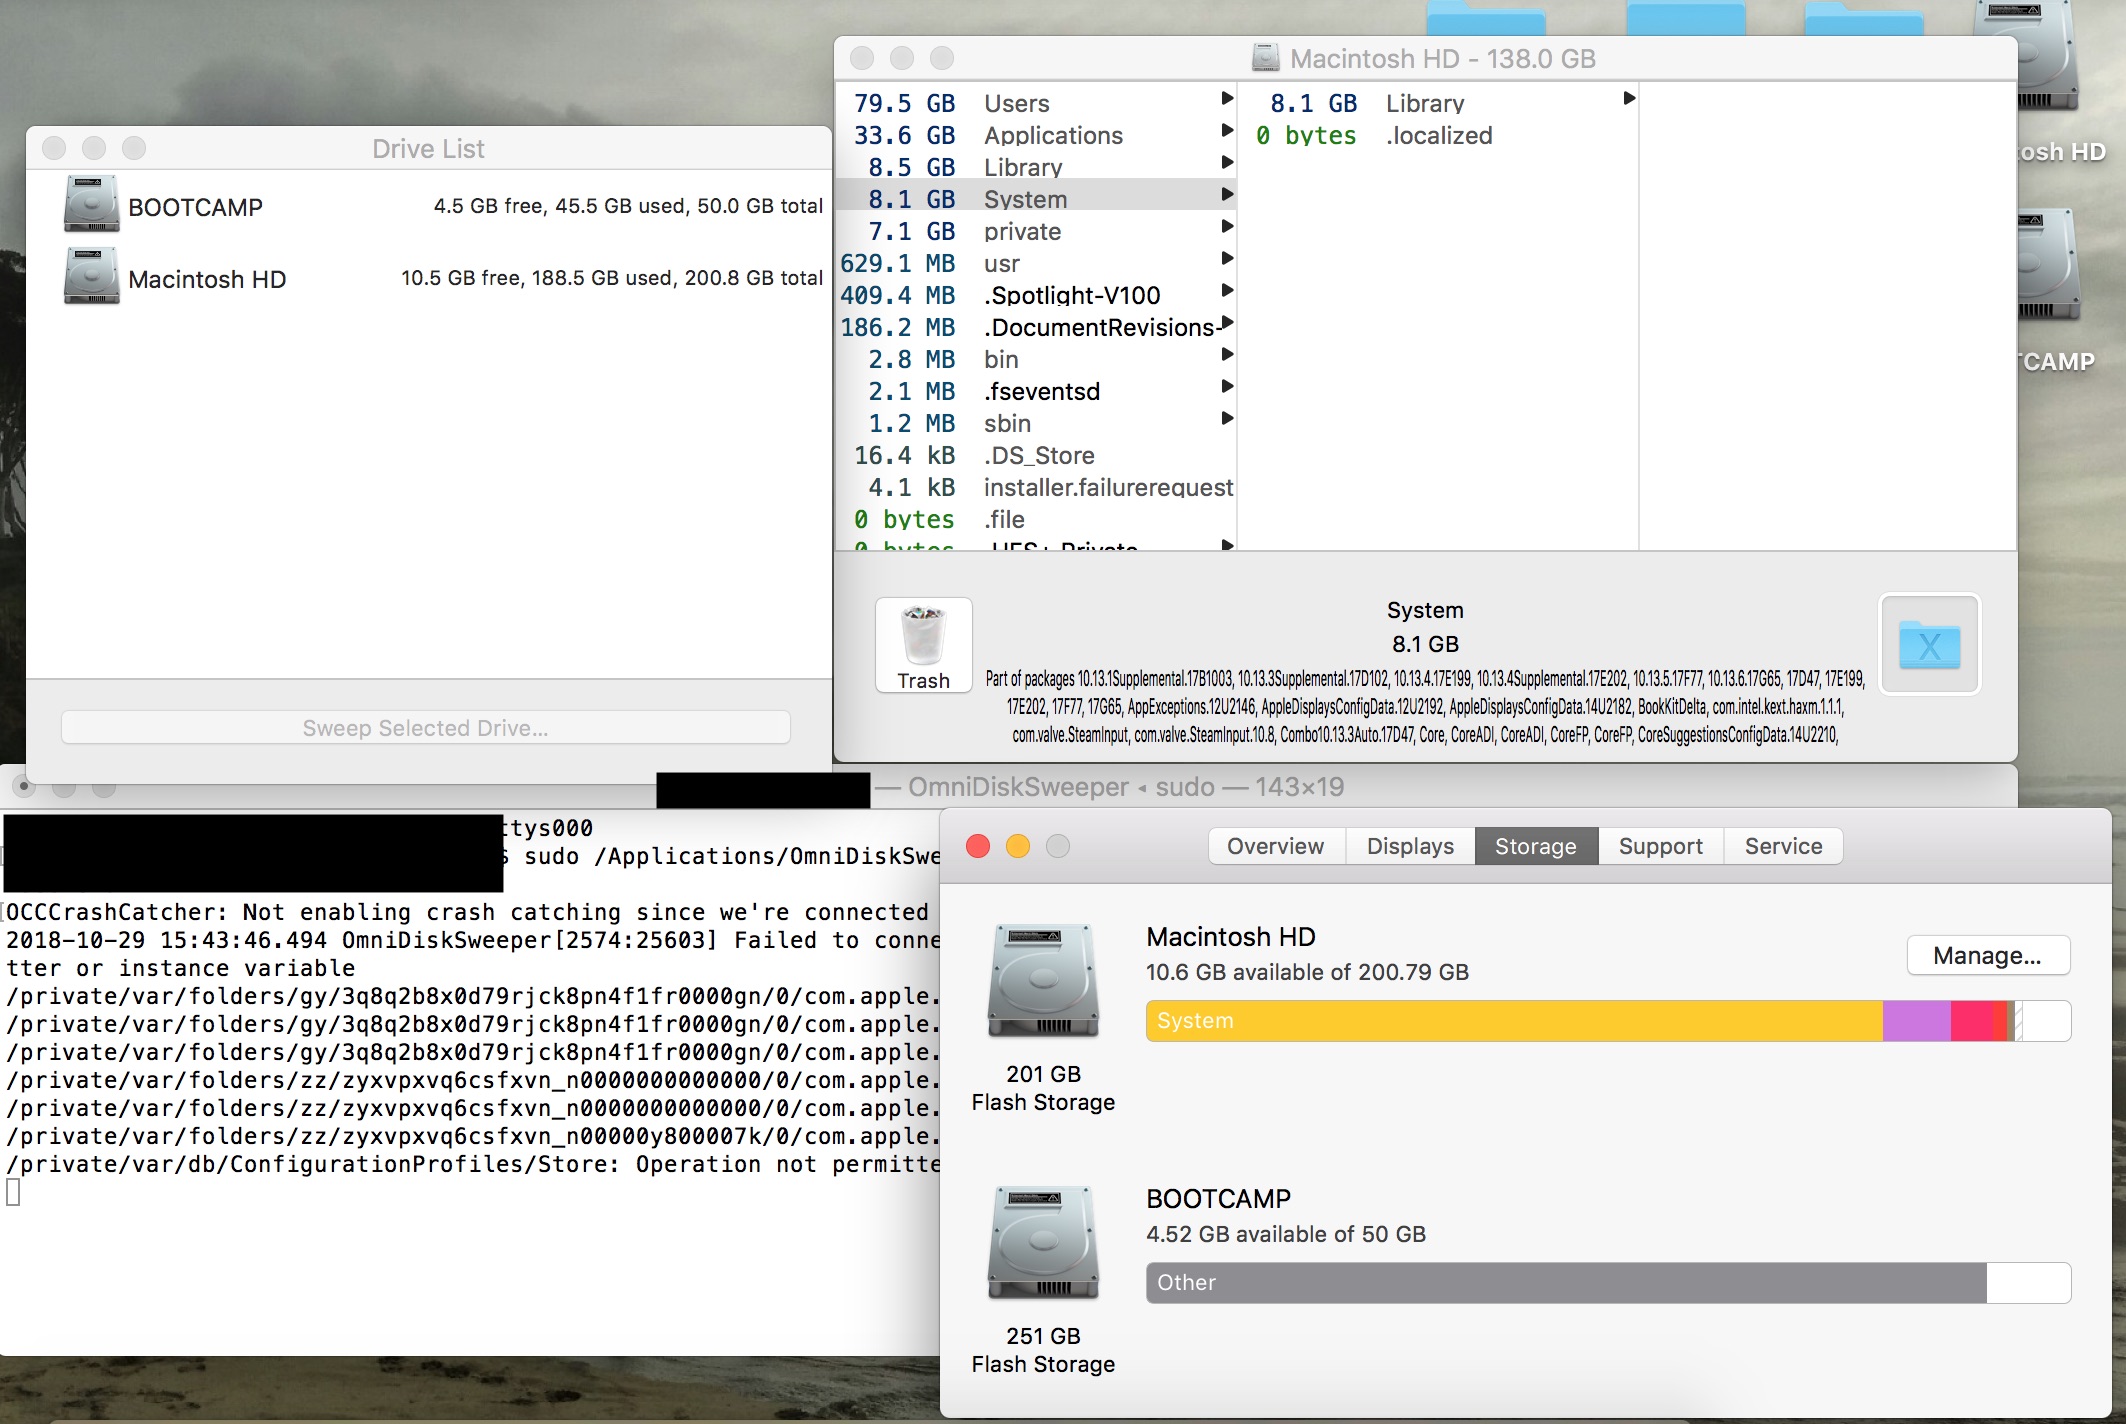Click Macintosh HD disk icon in Storage pane
Viewport: 2126px width, 1424px height.
point(1042,981)
